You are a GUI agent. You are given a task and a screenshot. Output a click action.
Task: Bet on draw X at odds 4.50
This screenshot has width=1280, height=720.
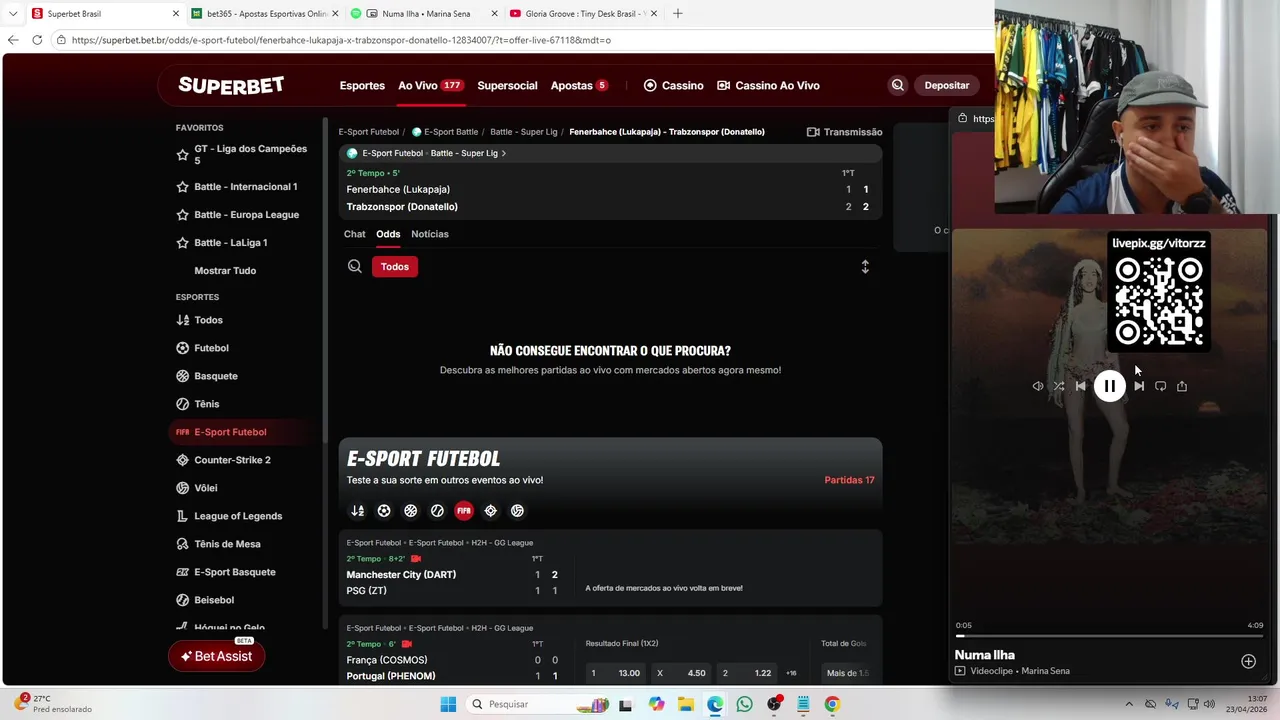681,673
